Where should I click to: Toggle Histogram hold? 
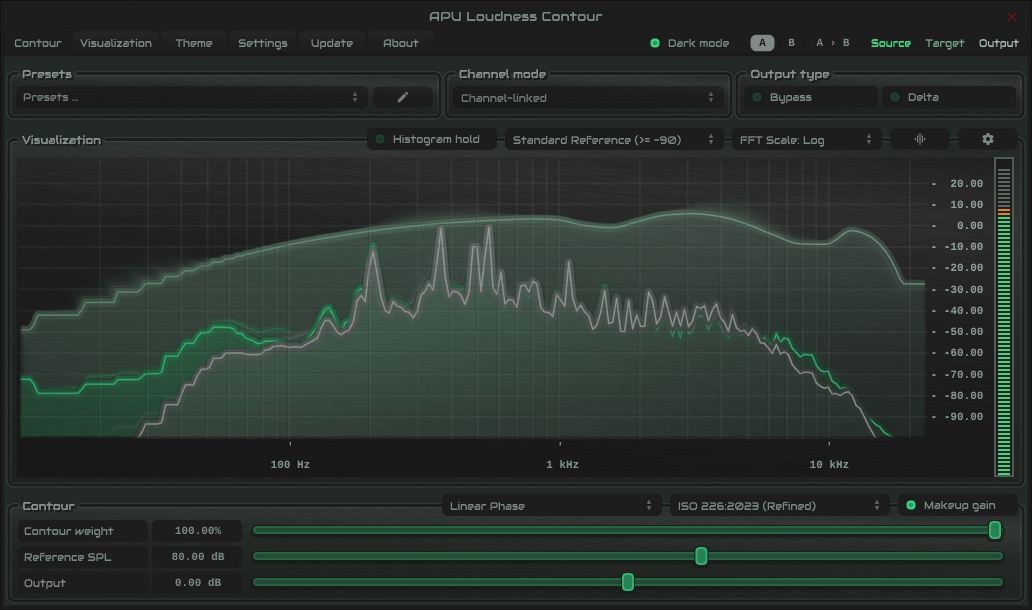coord(432,140)
